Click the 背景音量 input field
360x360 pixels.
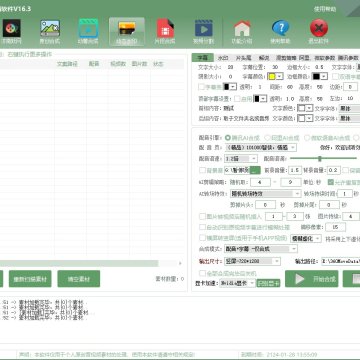333,170
